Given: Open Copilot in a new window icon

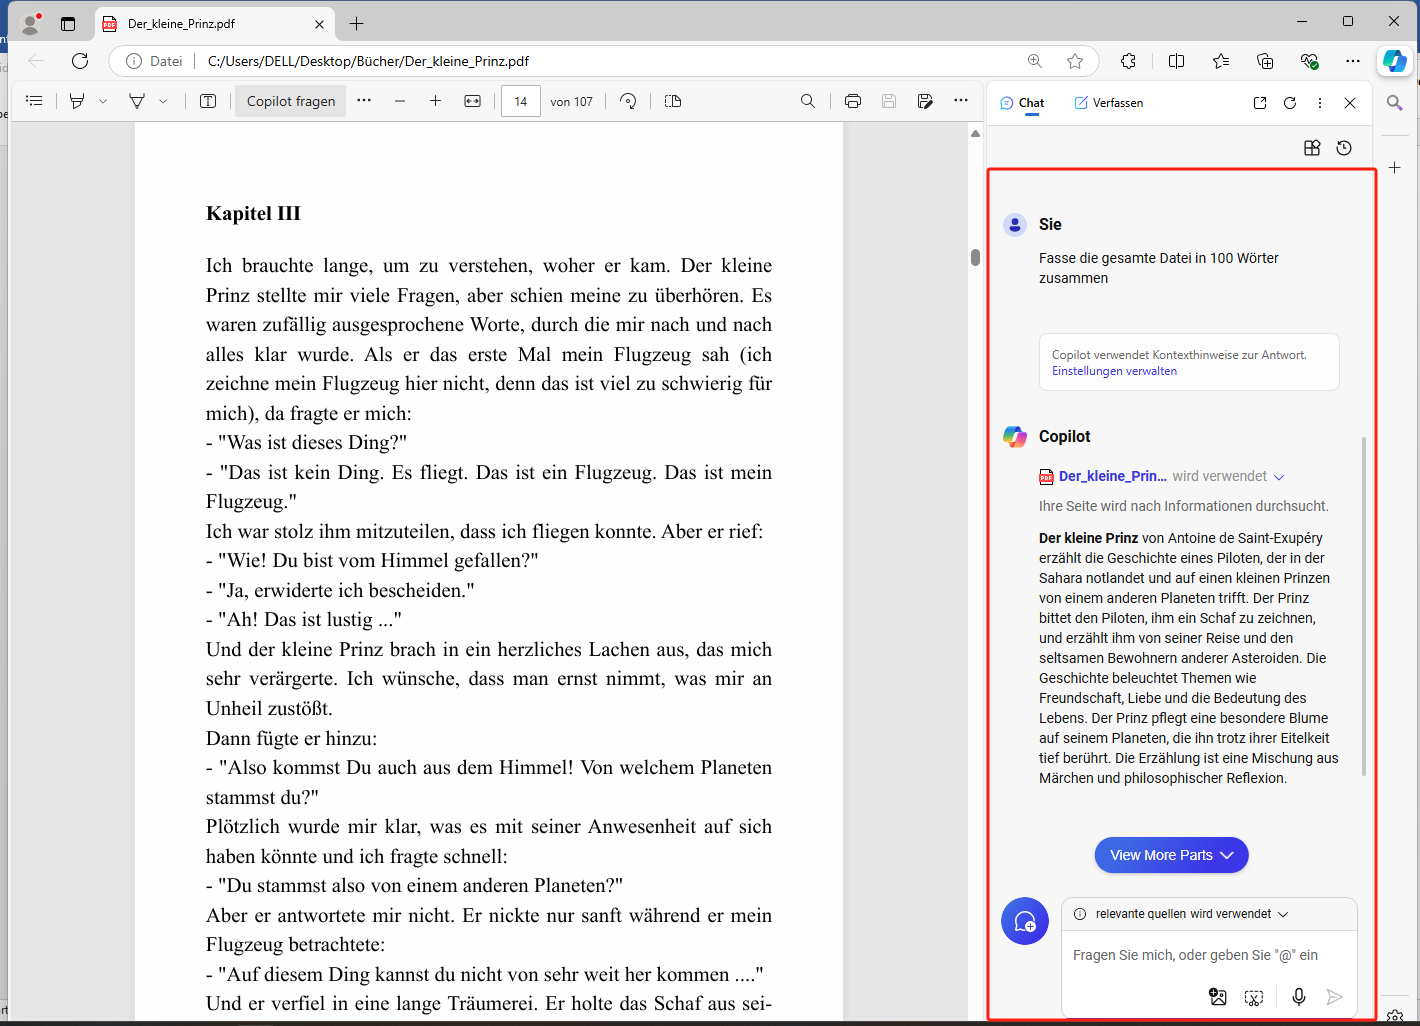Looking at the screenshot, I should pos(1260,103).
